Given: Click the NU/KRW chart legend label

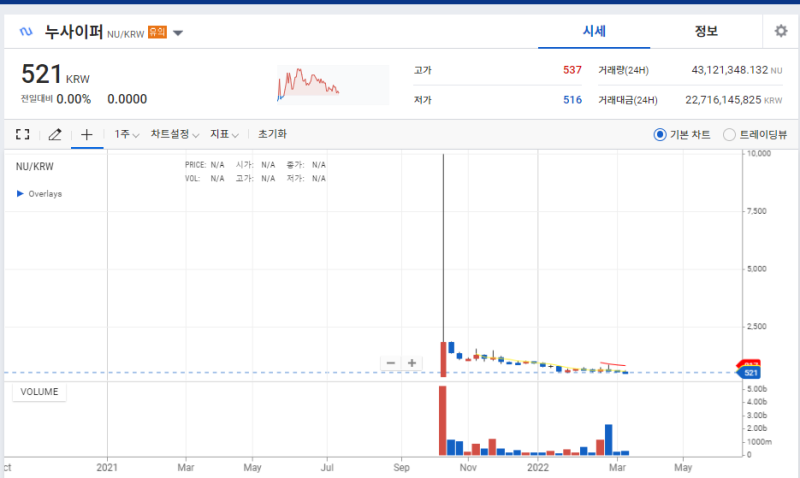Looking at the screenshot, I should 35,166.
